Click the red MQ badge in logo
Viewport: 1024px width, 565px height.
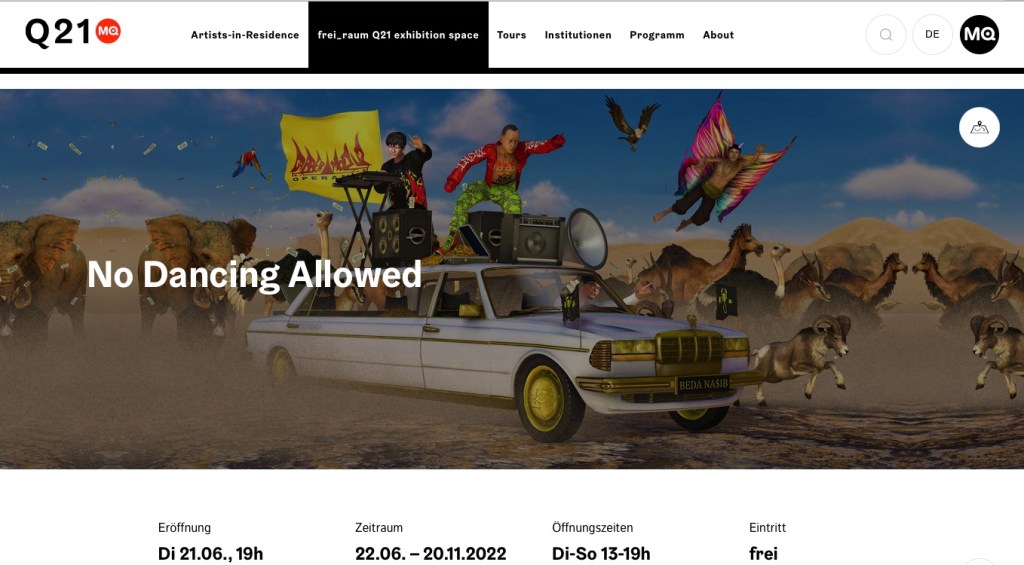(108, 31)
